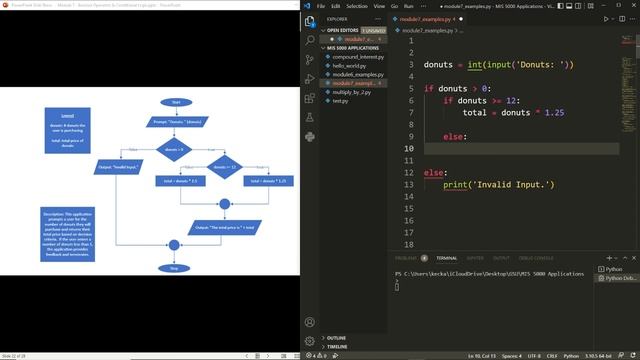Select language mode Python in status bar
The width and height of the screenshot is (640, 360).
click(571, 356)
